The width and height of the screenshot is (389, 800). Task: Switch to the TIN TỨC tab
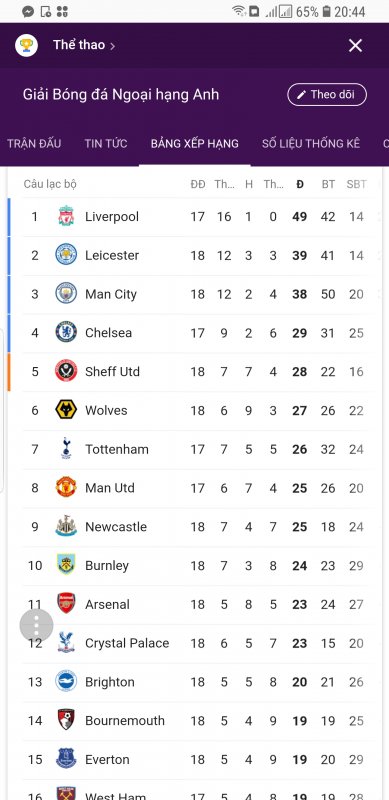pos(106,143)
